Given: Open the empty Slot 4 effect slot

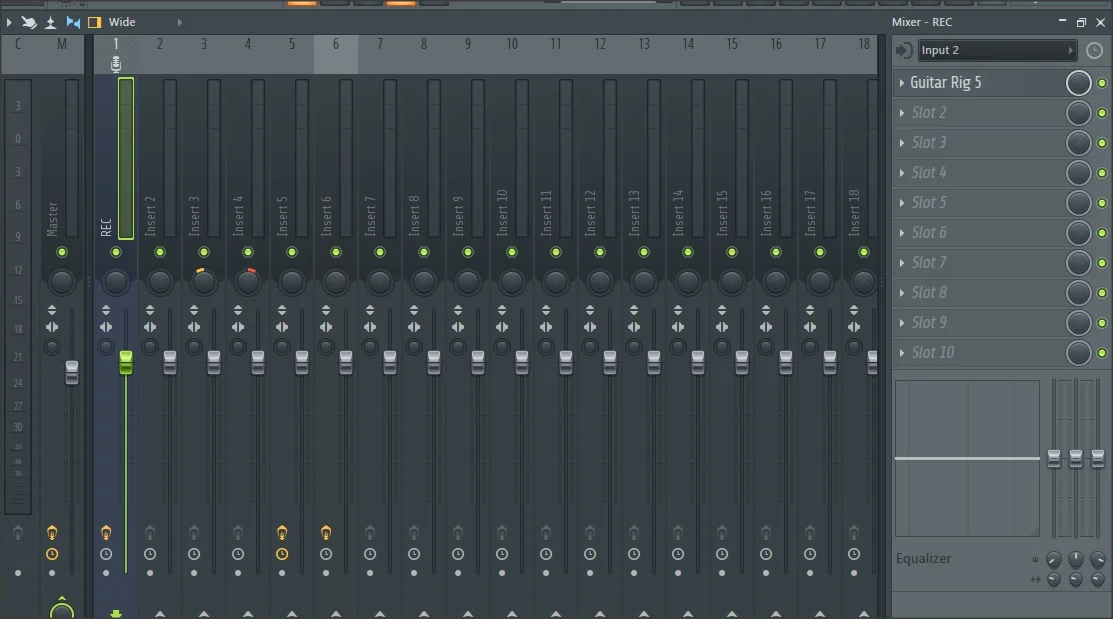Looking at the screenshot, I should click(x=980, y=173).
